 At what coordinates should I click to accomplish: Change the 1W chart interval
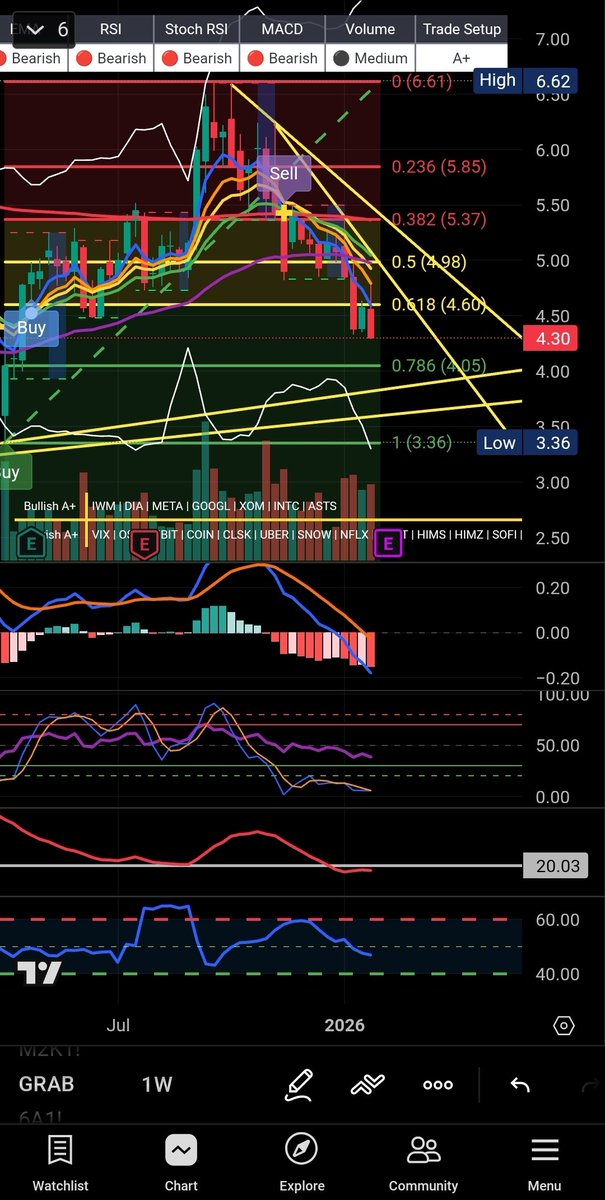tap(157, 1084)
